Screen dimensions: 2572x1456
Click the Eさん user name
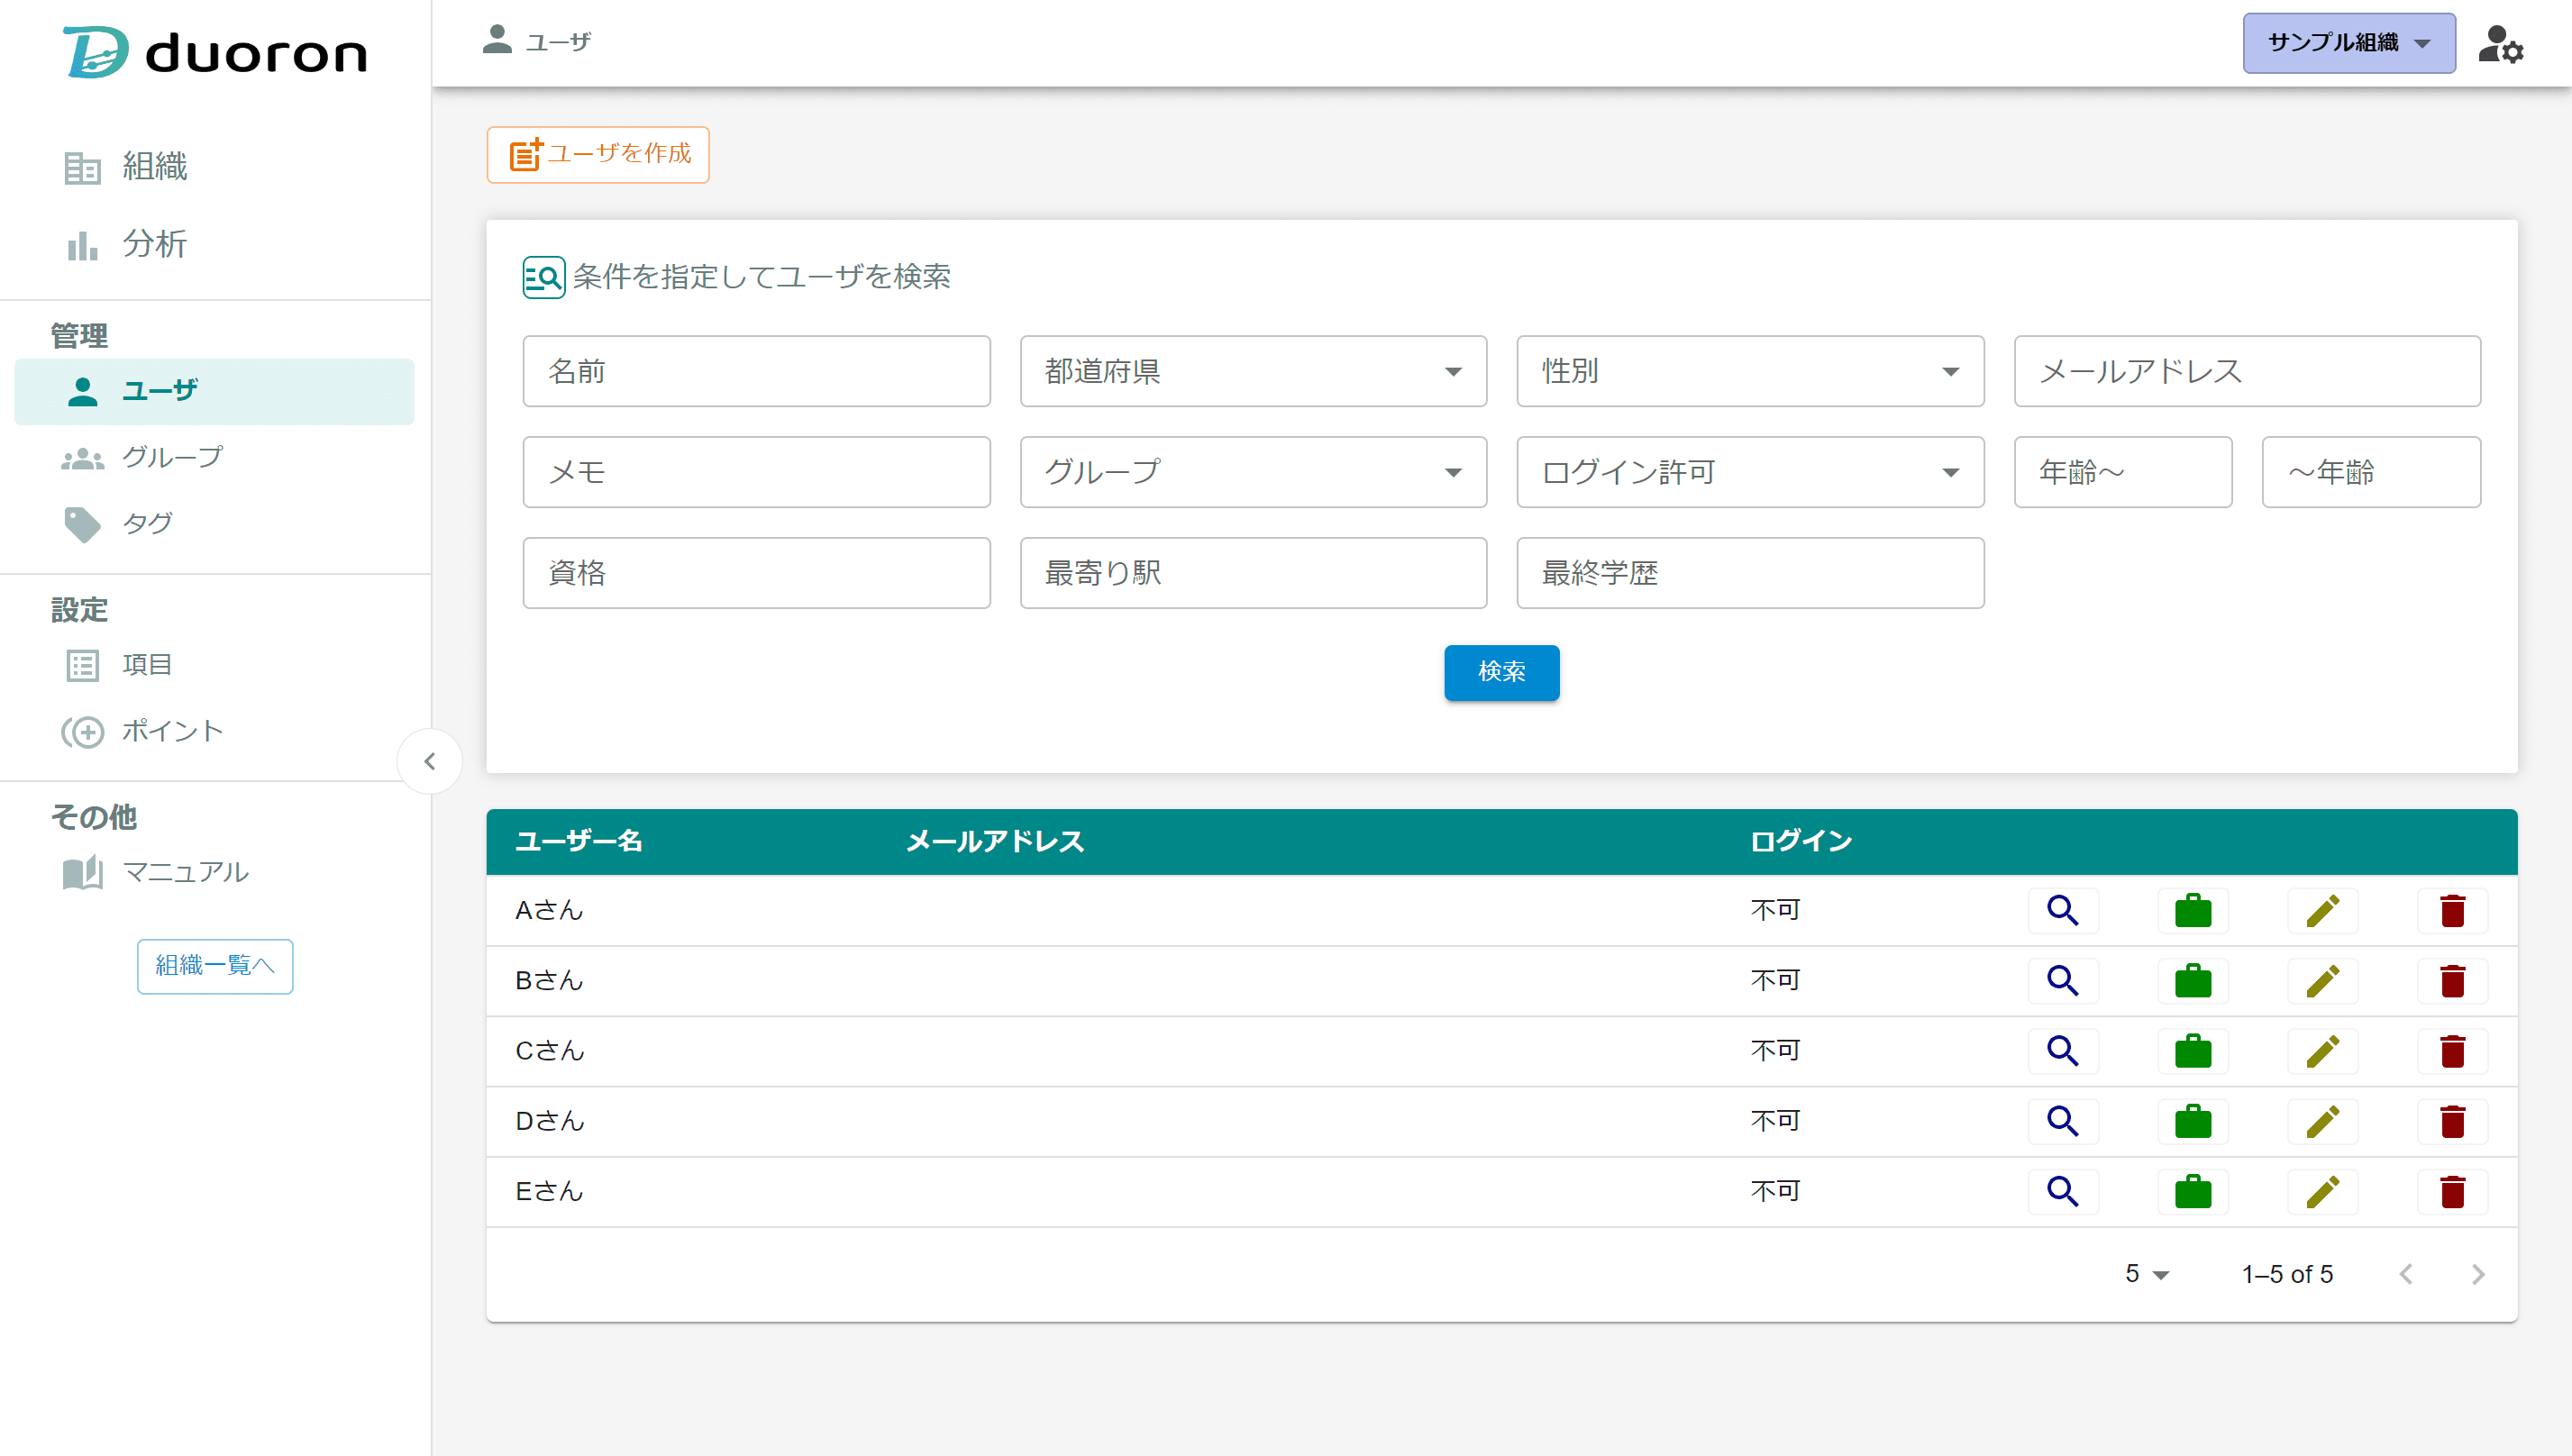(549, 1191)
